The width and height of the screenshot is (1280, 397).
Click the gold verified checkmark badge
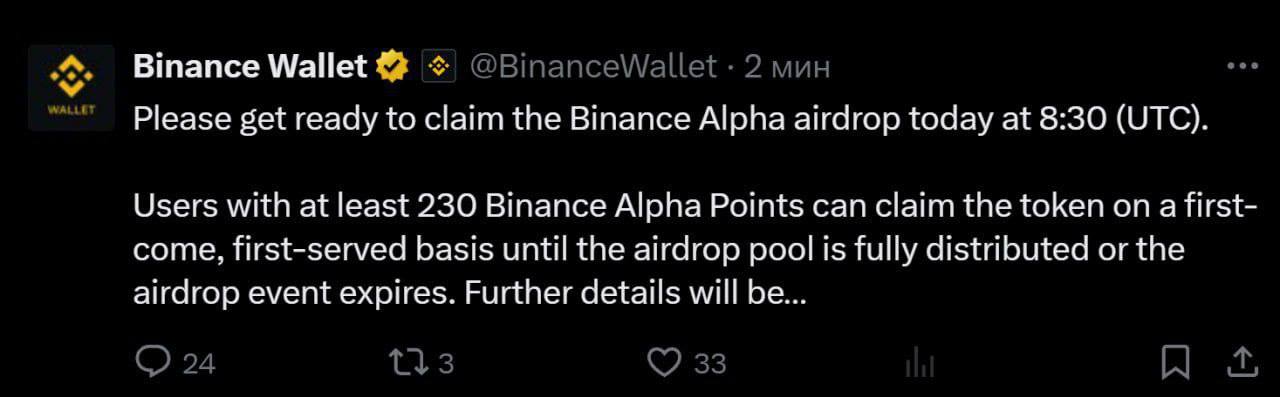(392, 67)
